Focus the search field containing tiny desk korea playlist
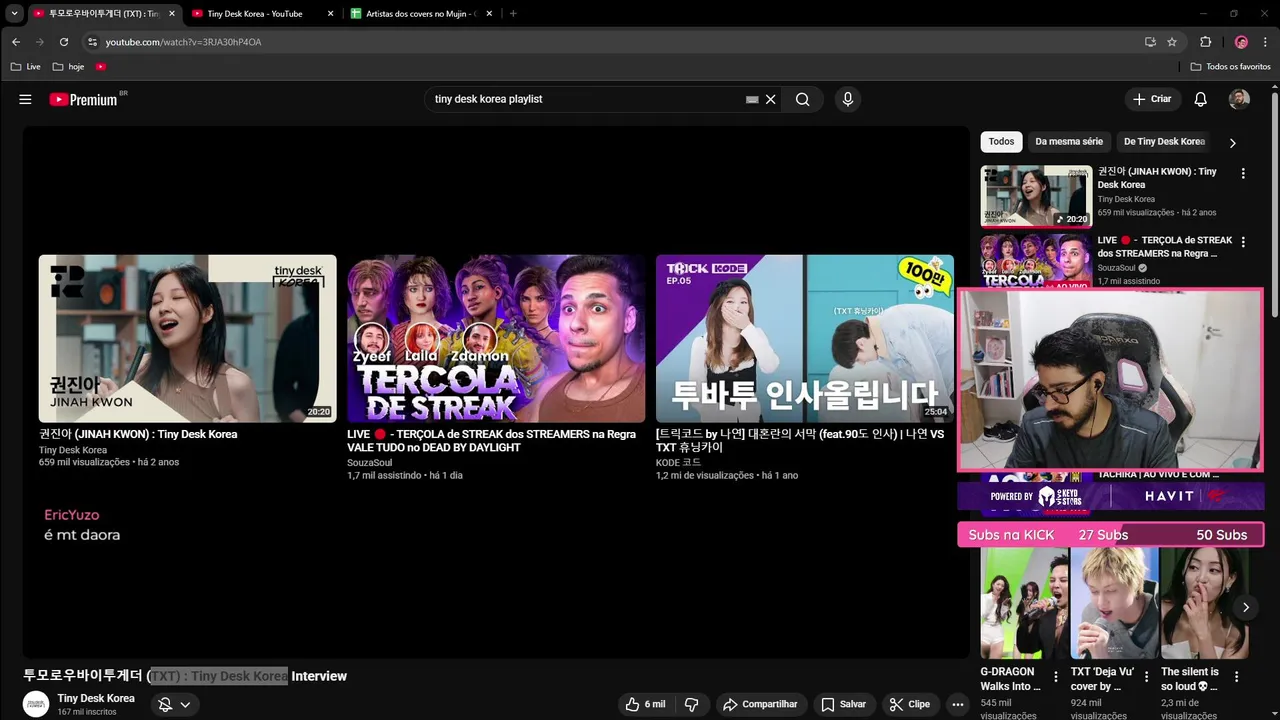 pyautogui.click(x=585, y=99)
